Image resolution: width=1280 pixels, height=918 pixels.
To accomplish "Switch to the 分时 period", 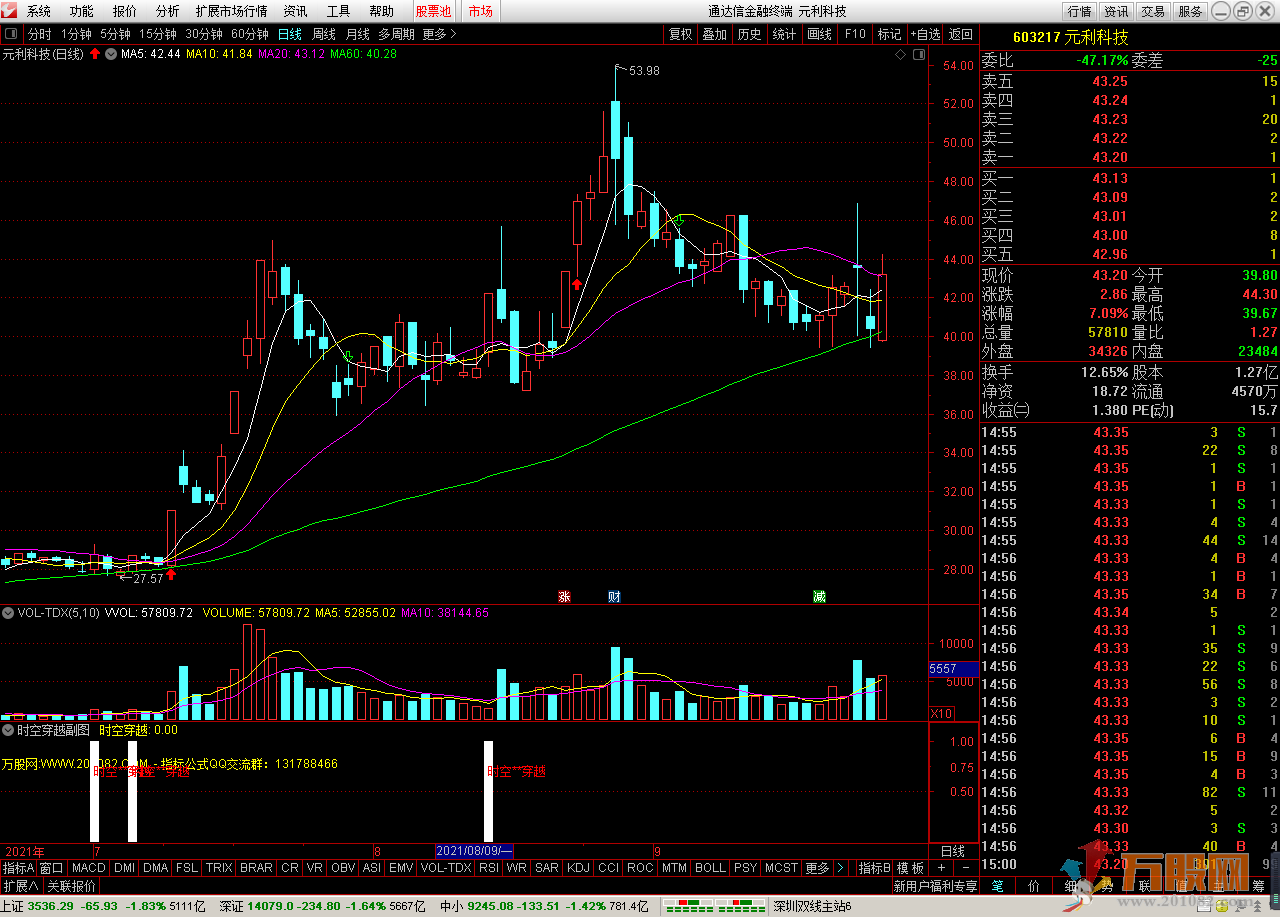I will 39,34.
